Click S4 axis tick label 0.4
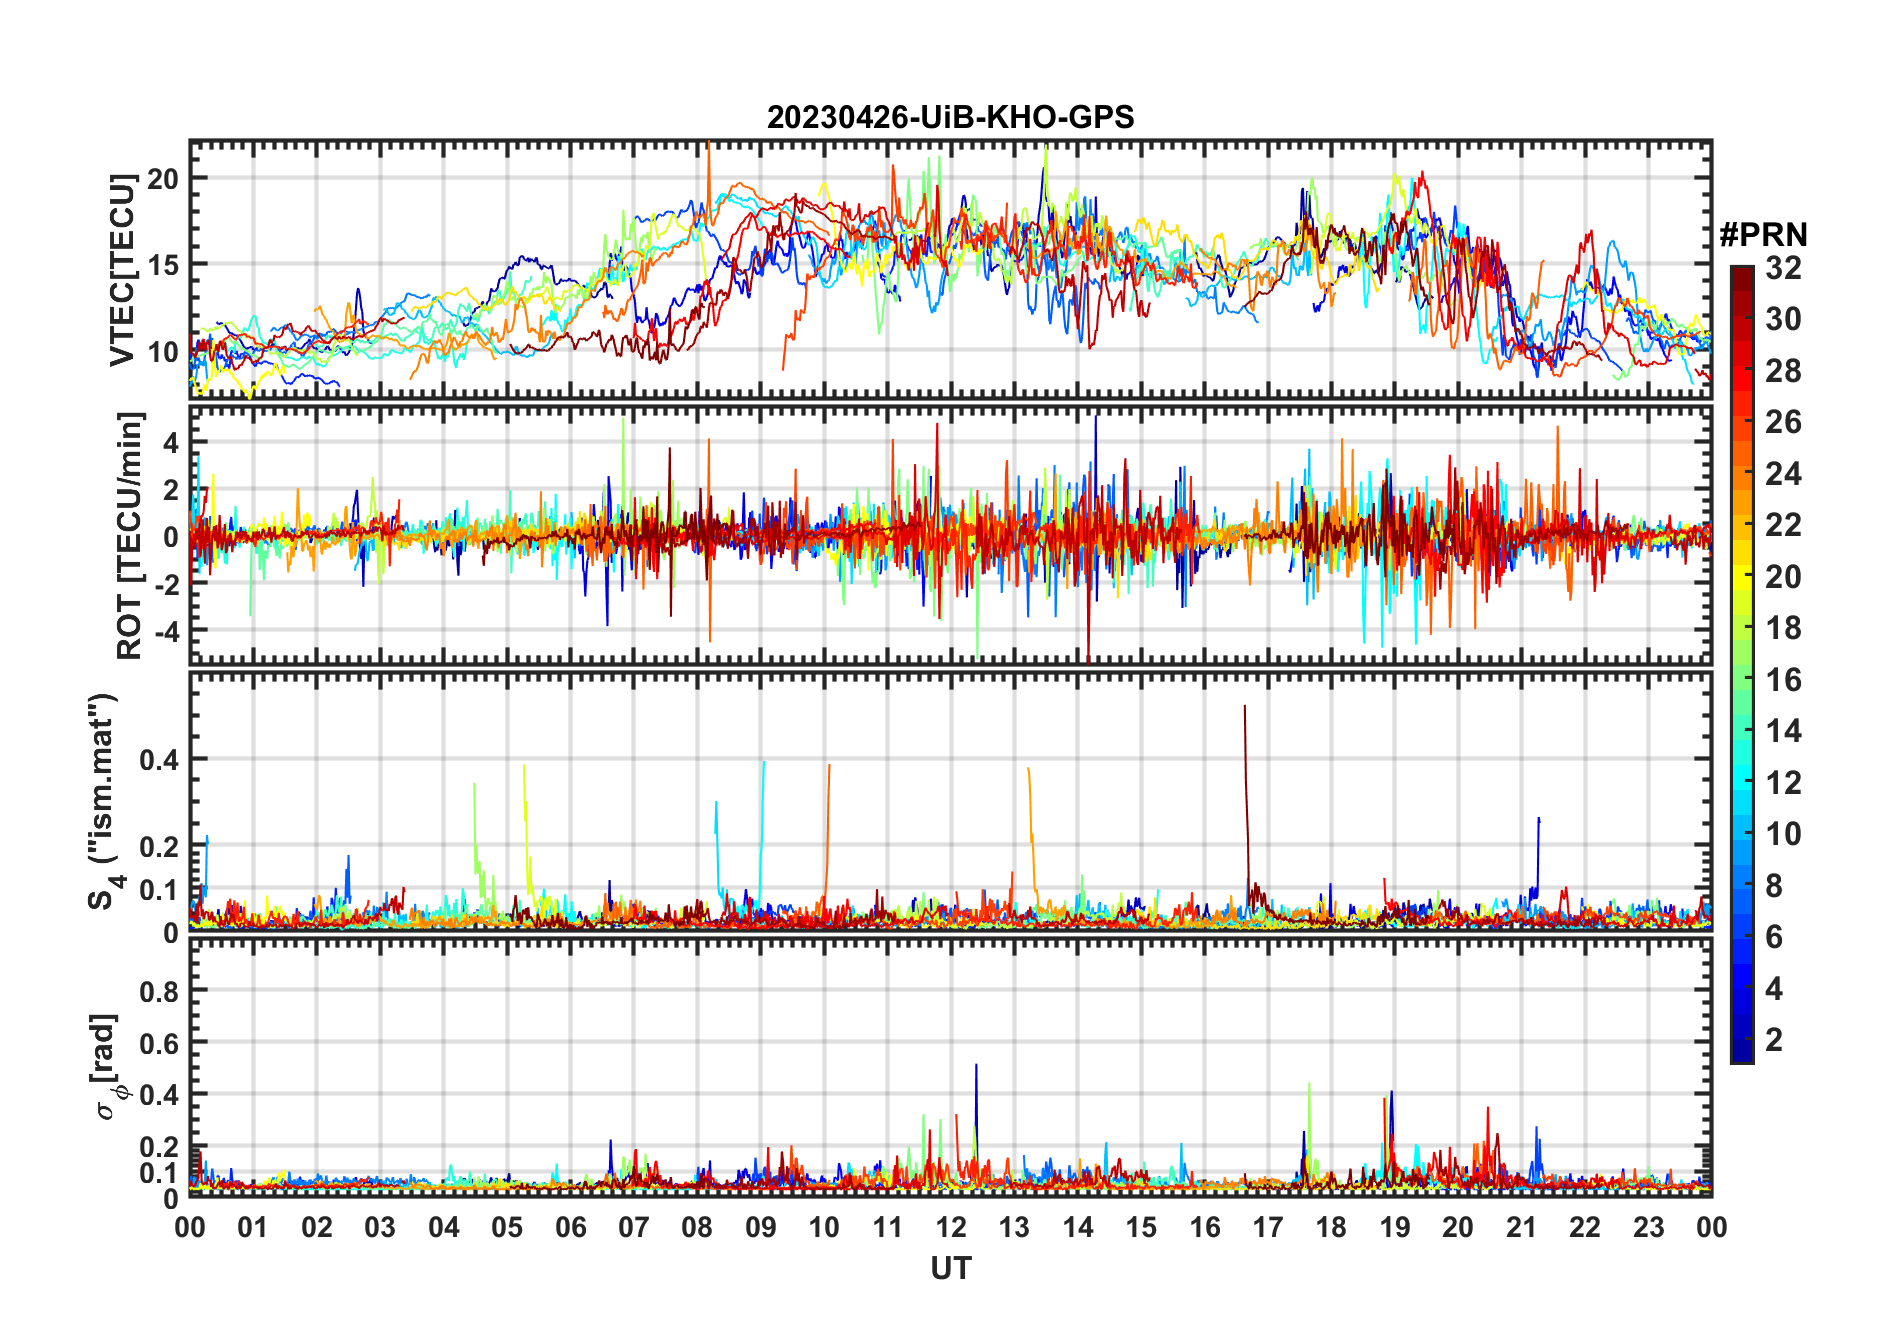1902x1330 pixels. [159, 760]
